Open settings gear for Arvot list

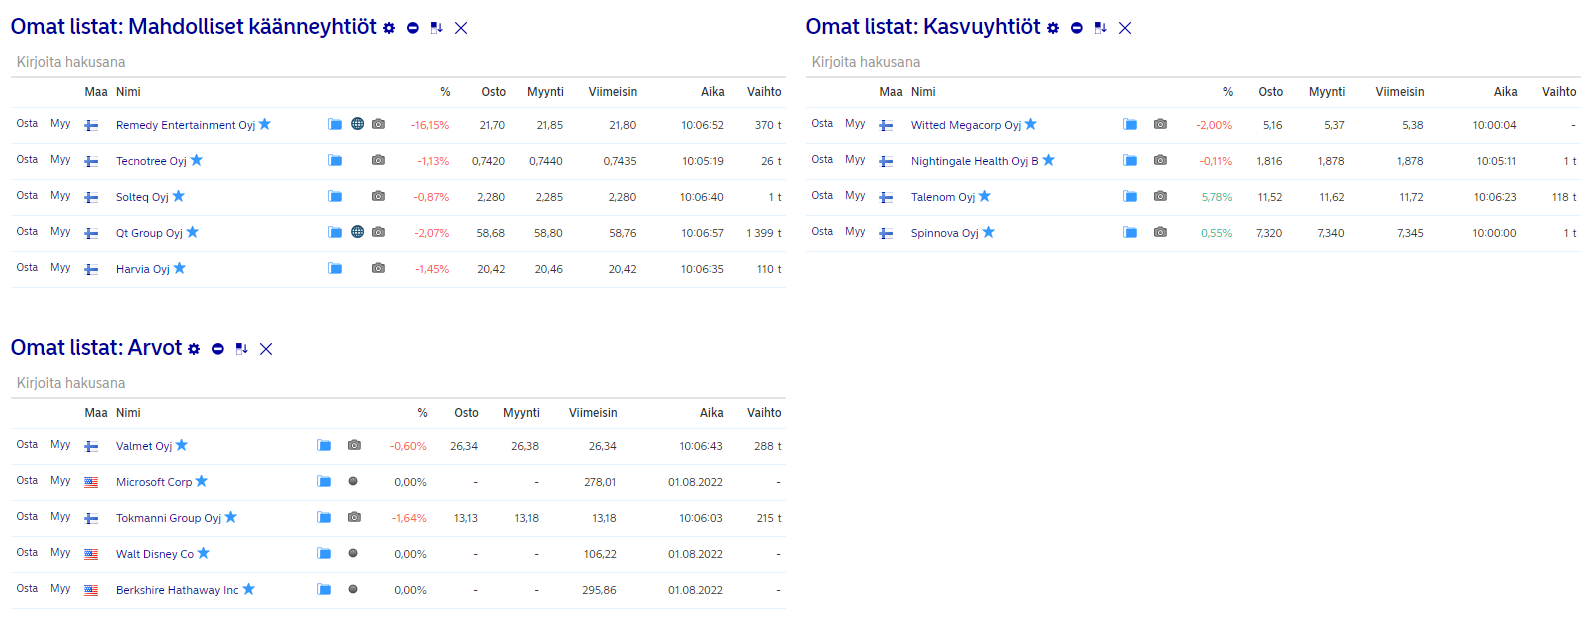coord(194,349)
